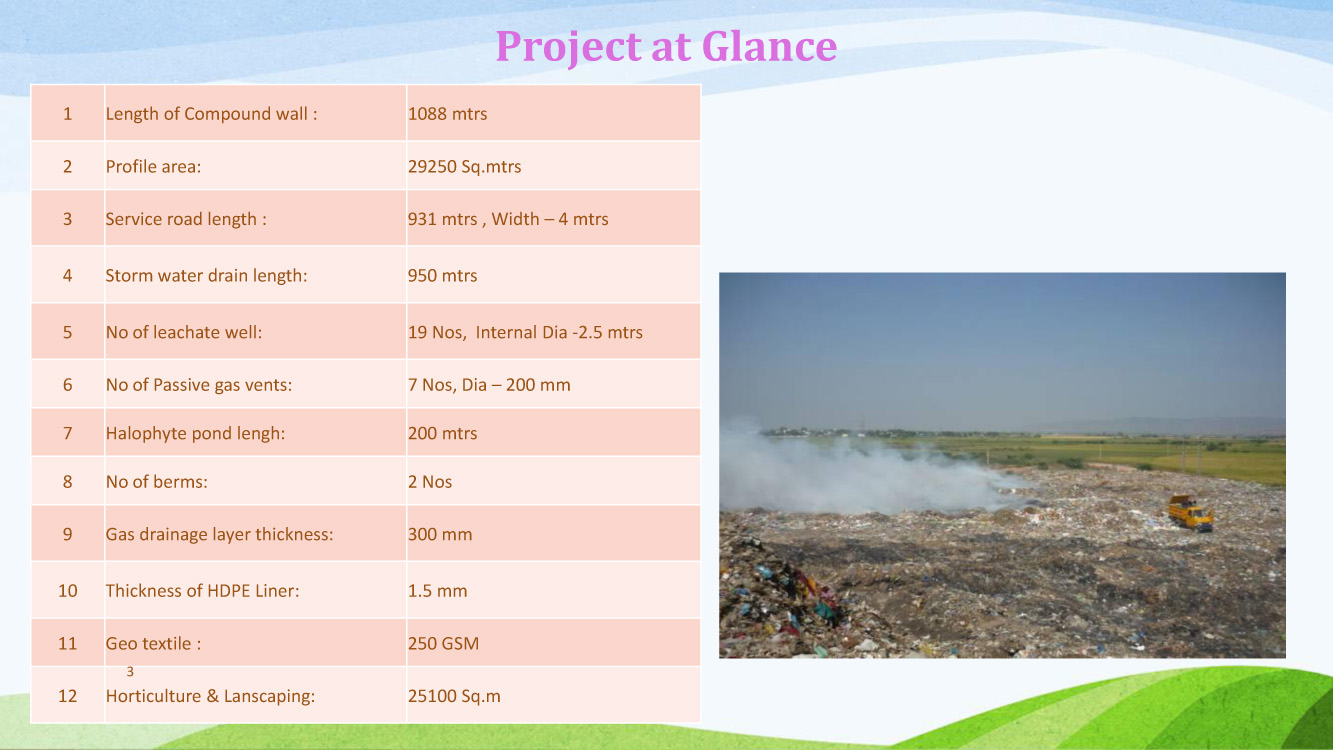Select the "25100 Sq.m" value cell

553,695
